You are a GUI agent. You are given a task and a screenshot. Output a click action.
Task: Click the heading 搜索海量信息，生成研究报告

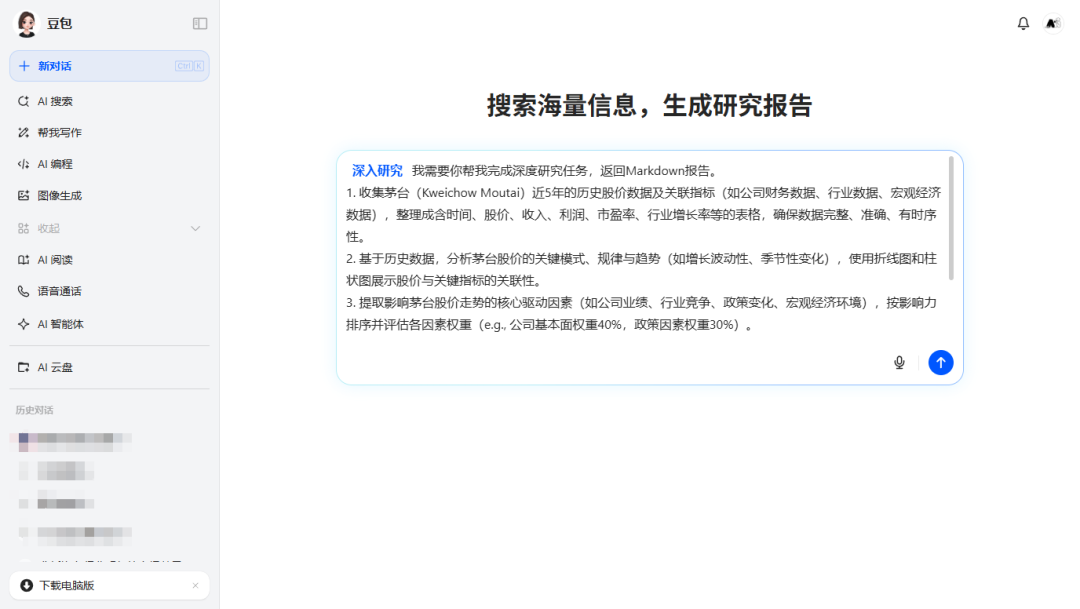[650, 105]
